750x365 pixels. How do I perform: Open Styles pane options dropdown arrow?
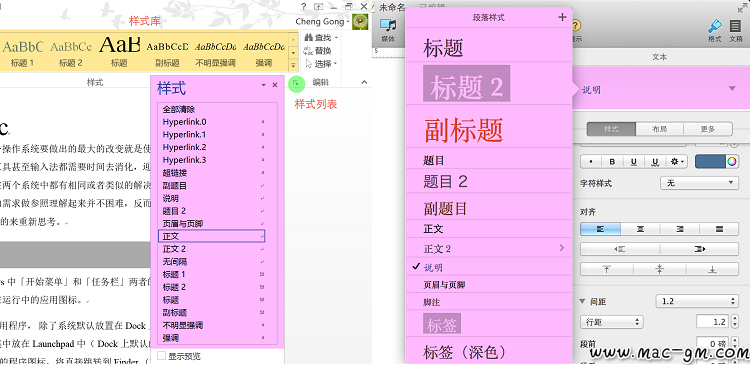pyautogui.click(x=264, y=85)
